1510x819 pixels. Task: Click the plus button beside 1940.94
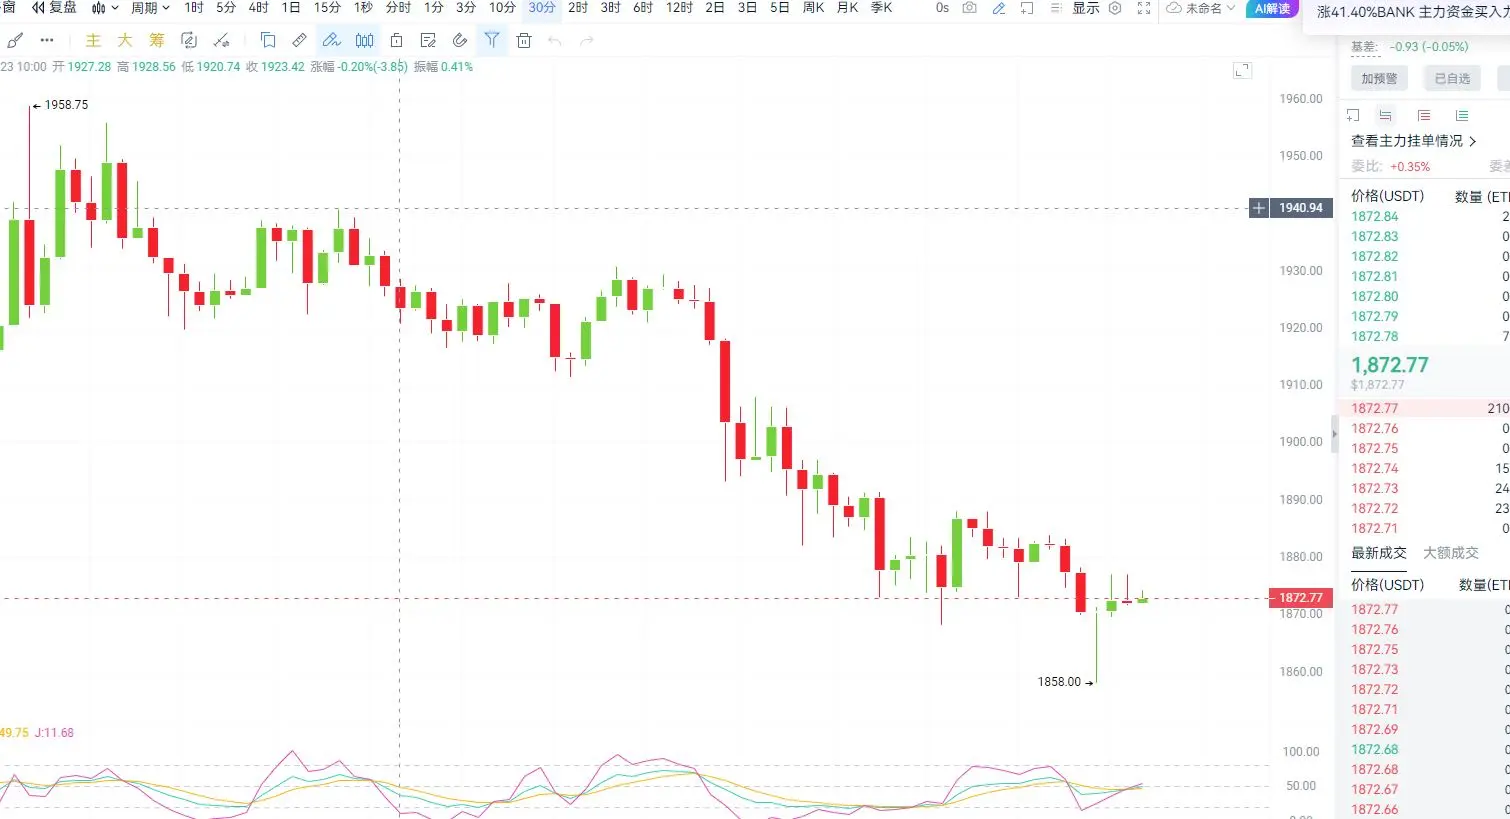pos(1259,208)
